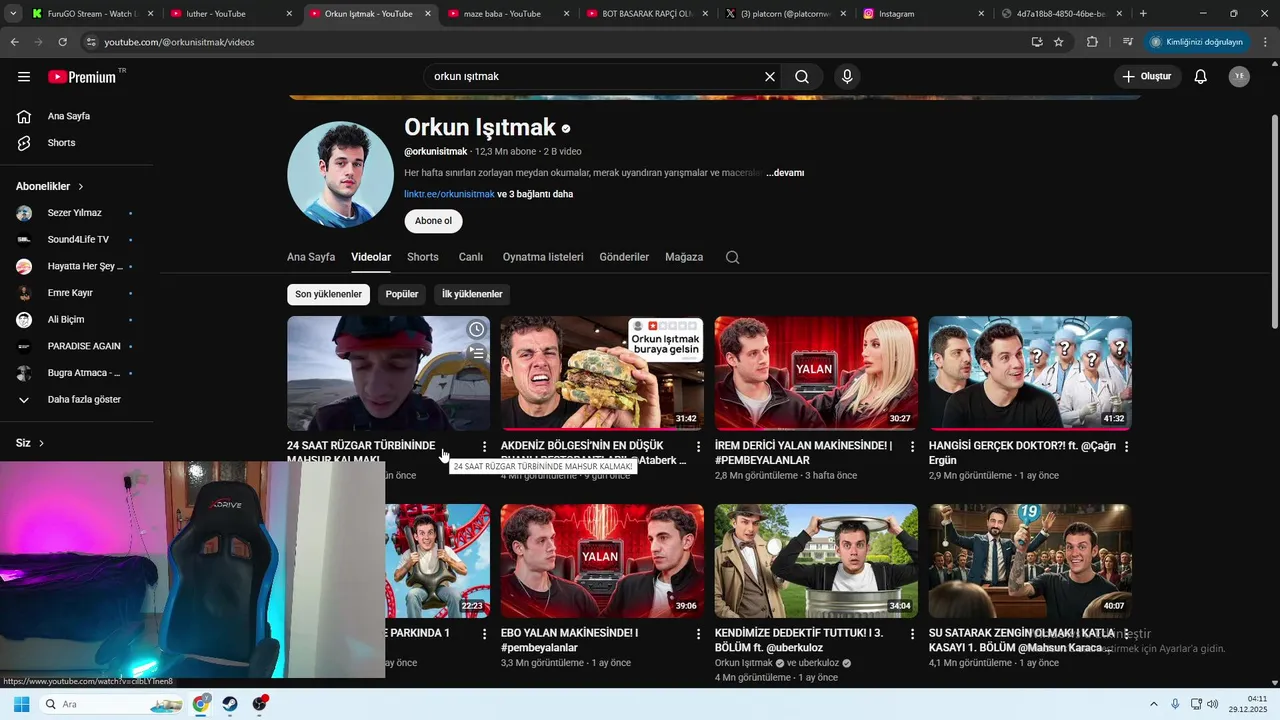Switch to channel Ana Sayfa tab
This screenshot has width=1280, height=720.
pos(311,257)
